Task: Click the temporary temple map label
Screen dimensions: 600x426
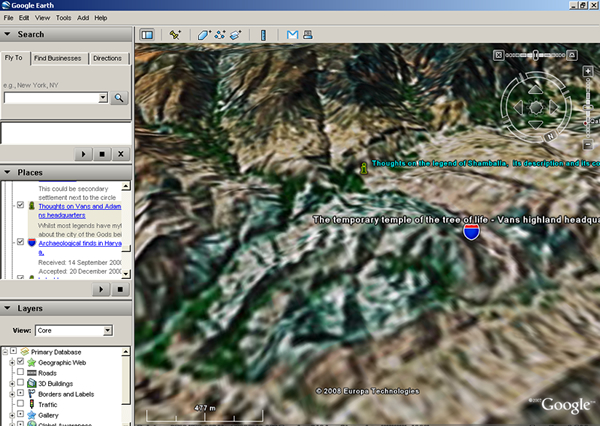Action: [x=456, y=220]
